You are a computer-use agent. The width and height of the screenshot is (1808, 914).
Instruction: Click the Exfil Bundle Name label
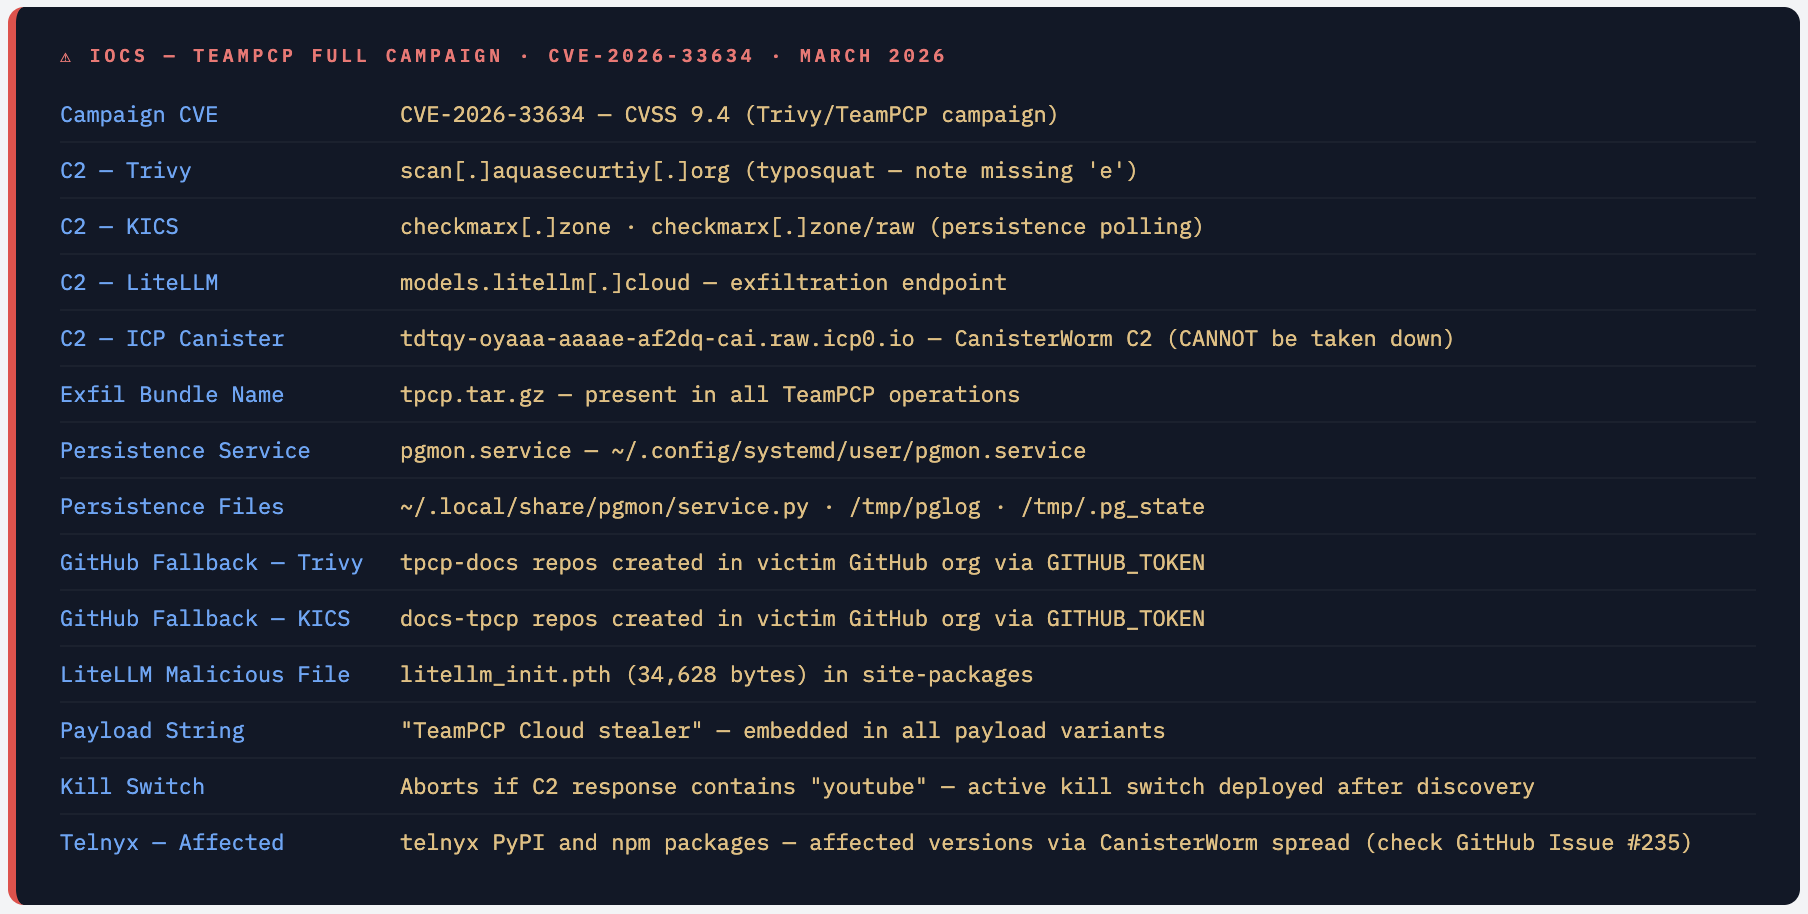tap(172, 395)
